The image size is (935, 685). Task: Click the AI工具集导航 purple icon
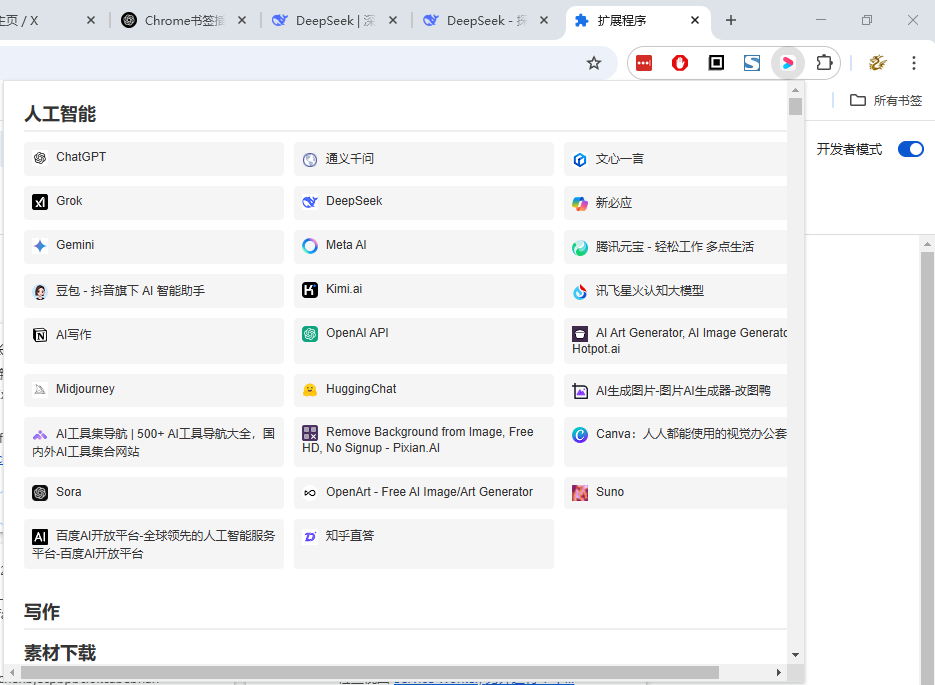coord(40,435)
